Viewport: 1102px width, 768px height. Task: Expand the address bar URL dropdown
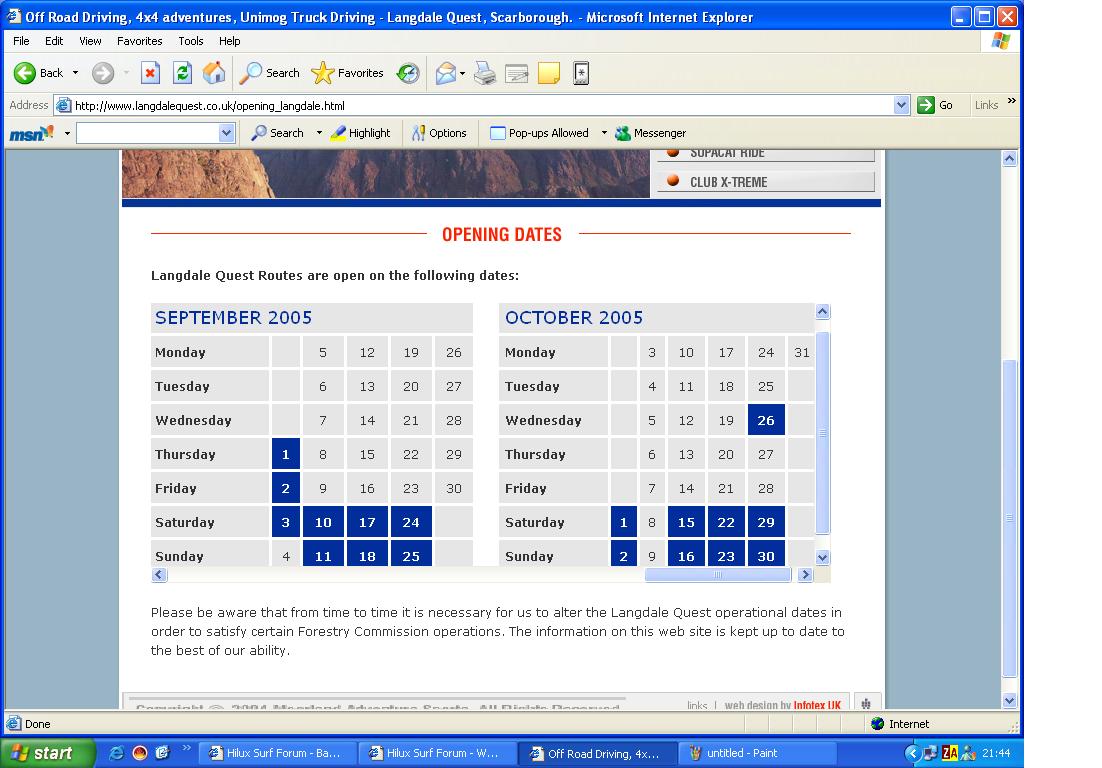(901, 105)
